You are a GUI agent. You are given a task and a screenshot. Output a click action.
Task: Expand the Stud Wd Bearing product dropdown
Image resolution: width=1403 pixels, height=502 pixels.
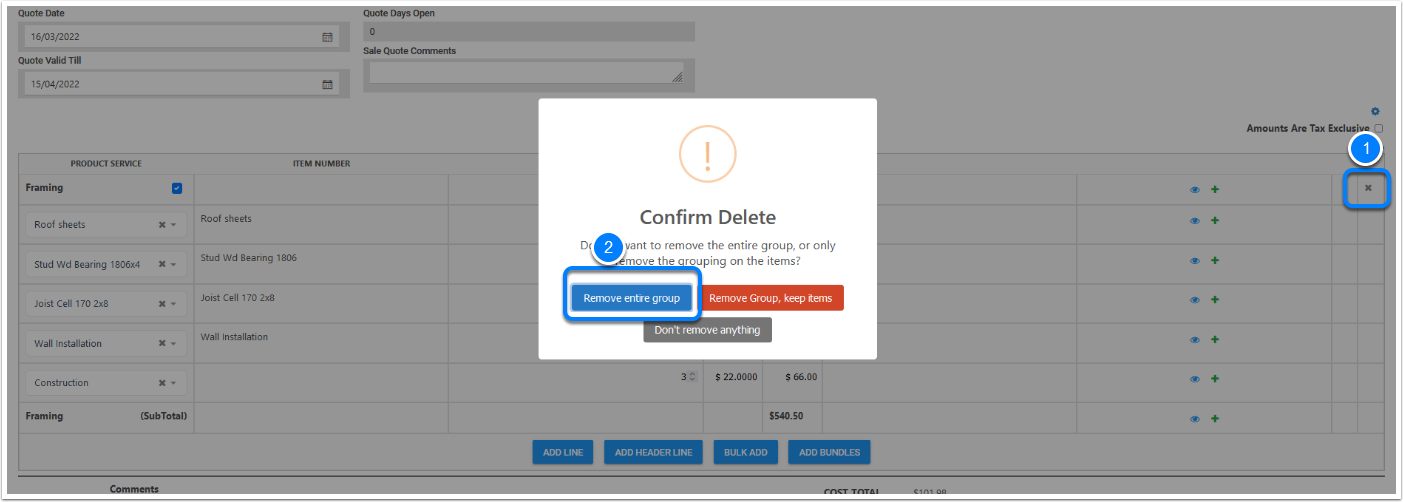[x=174, y=265]
